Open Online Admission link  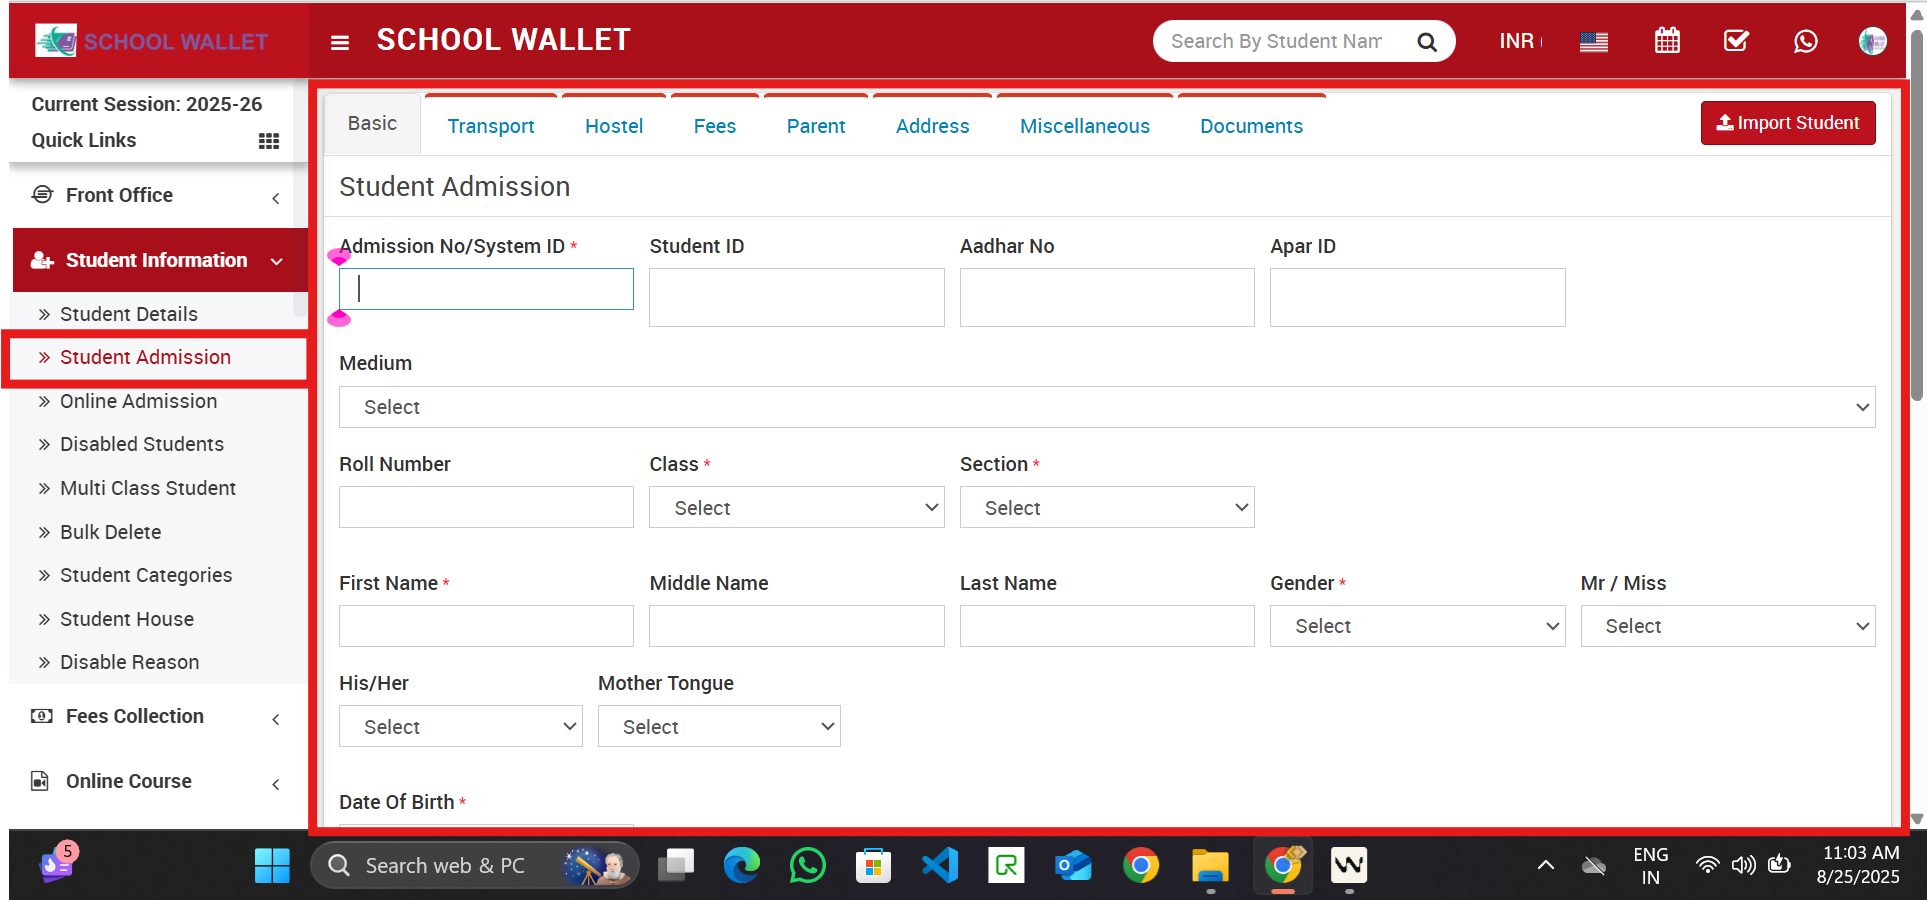pyautogui.click(x=138, y=401)
